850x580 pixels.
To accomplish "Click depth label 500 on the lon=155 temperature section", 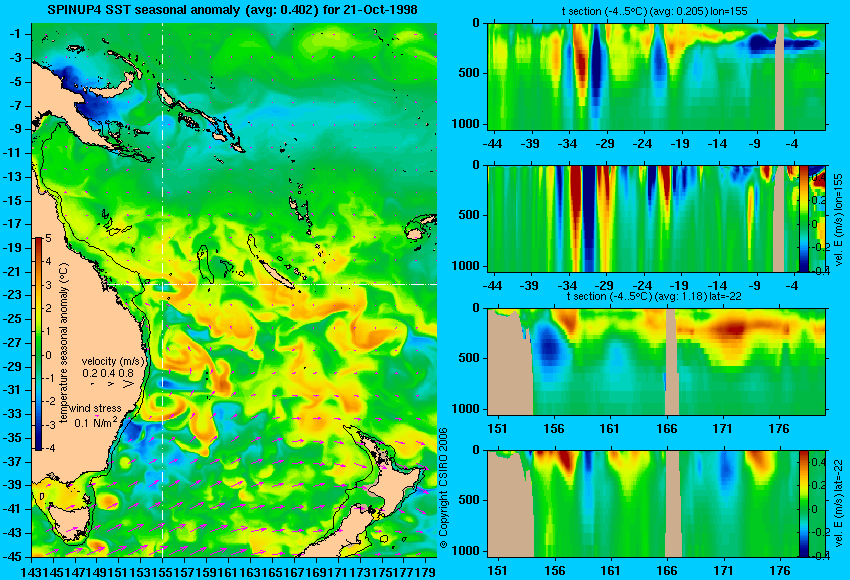I will pos(469,73).
